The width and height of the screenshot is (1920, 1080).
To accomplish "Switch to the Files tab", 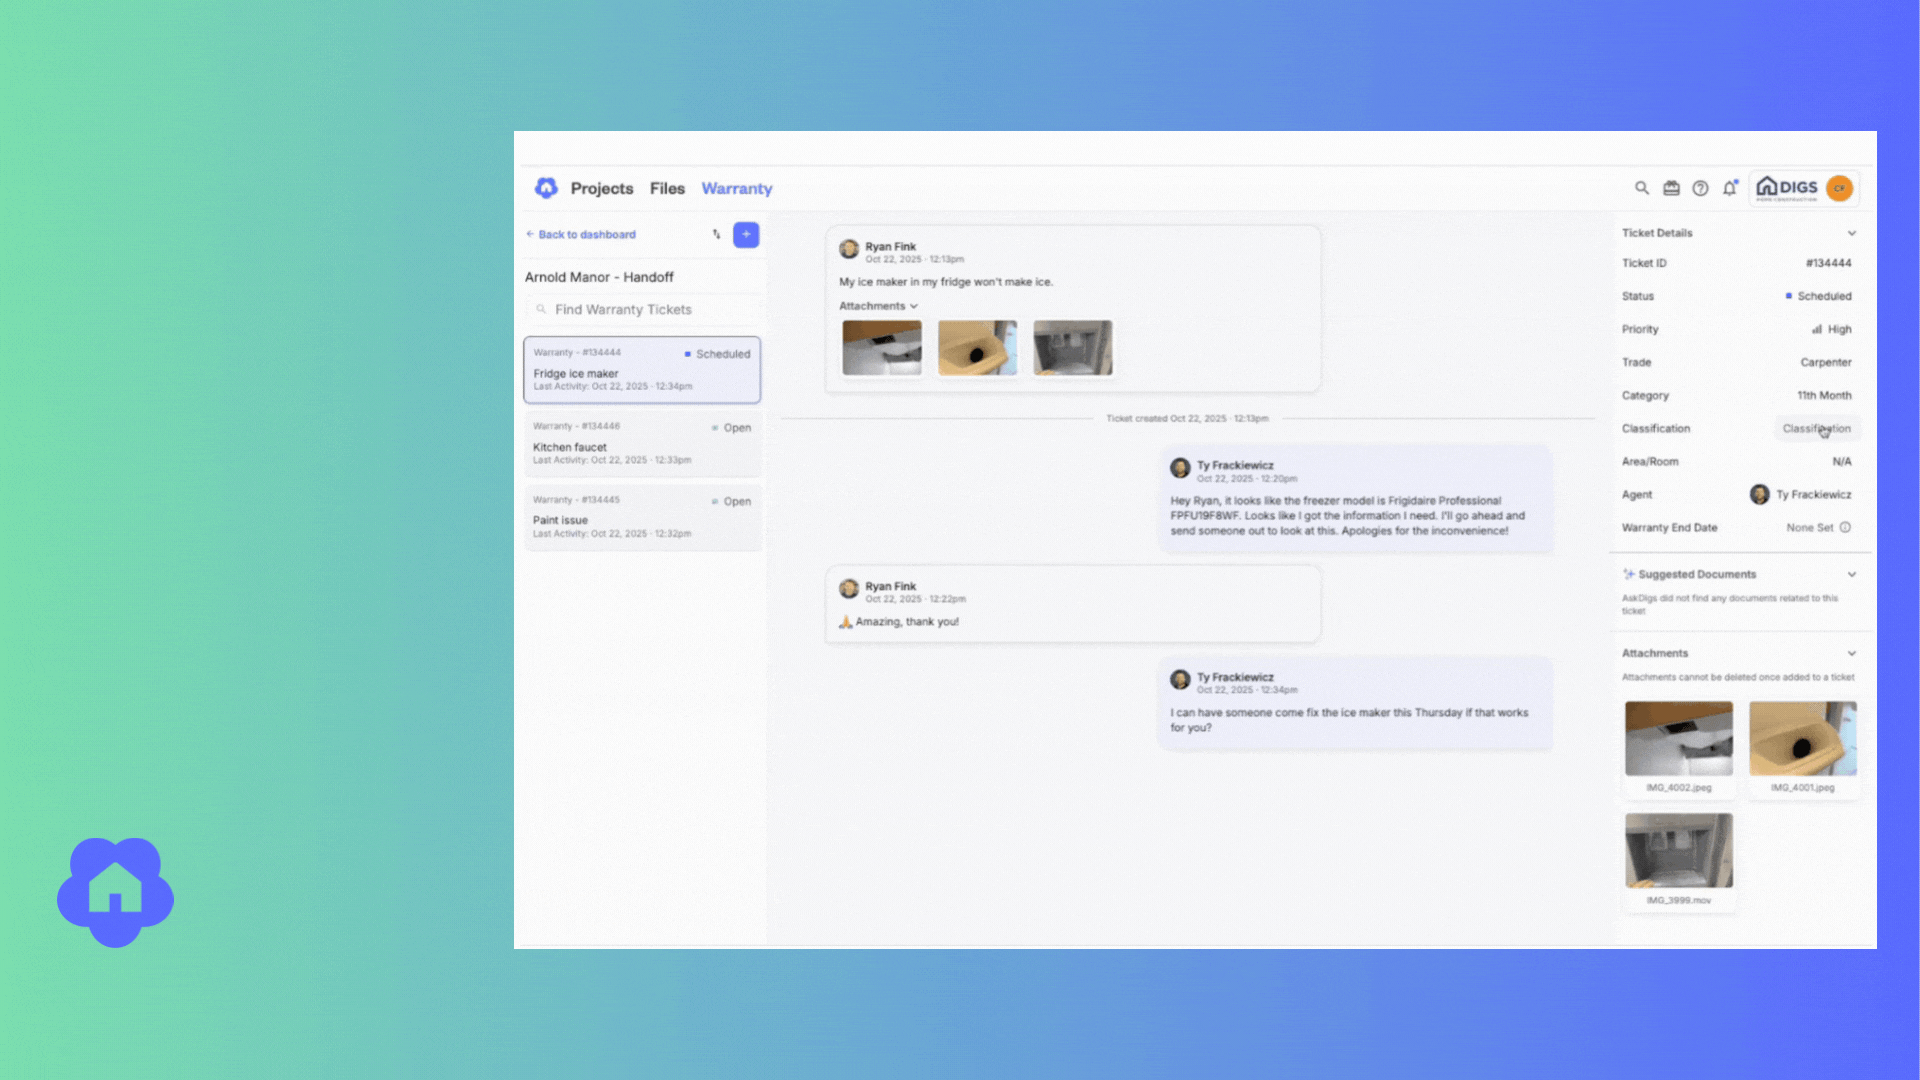I will pyautogui.click(x=667, y=188).
